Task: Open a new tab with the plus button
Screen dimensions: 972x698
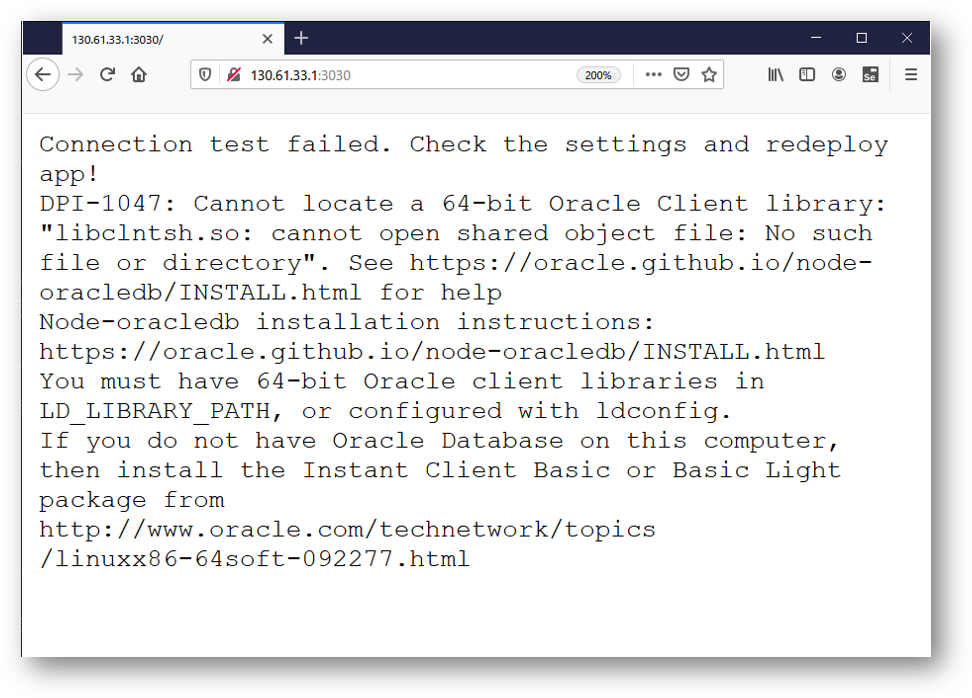Action: pyautogui.click(x=301, y=38)
